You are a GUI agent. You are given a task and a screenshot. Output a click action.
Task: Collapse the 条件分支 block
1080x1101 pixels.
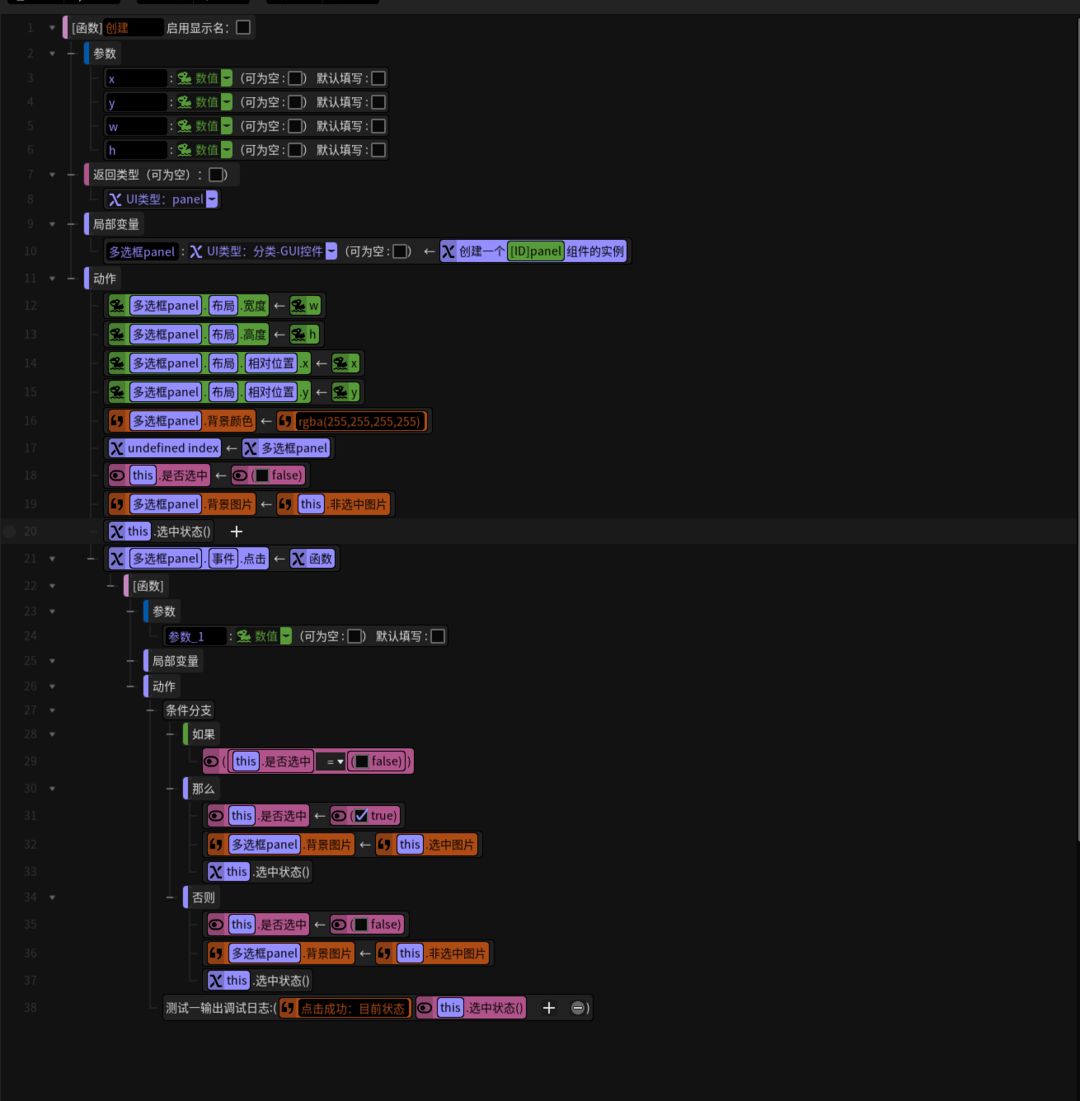click(52, 710)
